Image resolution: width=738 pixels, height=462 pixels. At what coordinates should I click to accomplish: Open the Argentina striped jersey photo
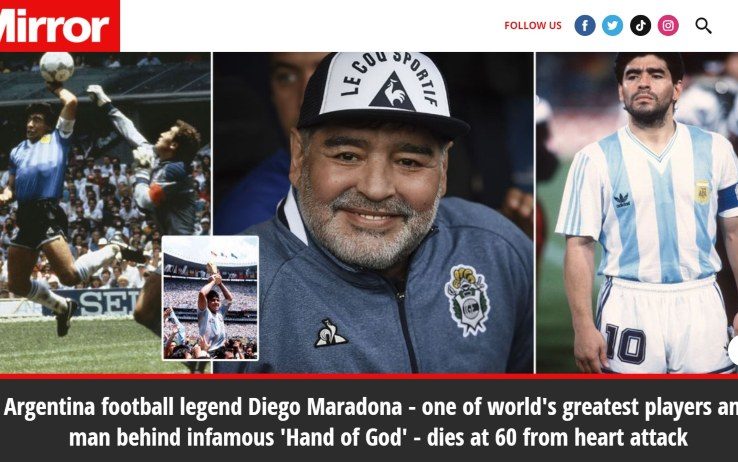[x=637, y=213]
